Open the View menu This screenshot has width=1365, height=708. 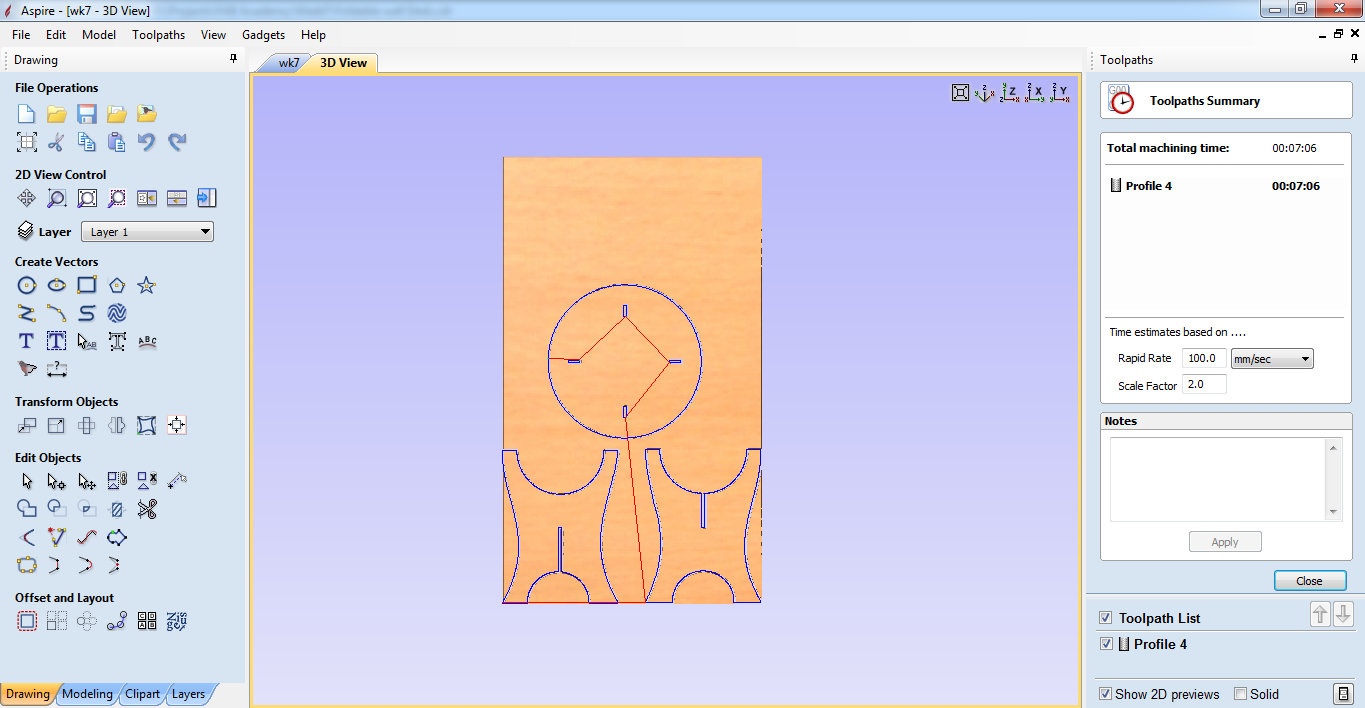coord(213,35)
